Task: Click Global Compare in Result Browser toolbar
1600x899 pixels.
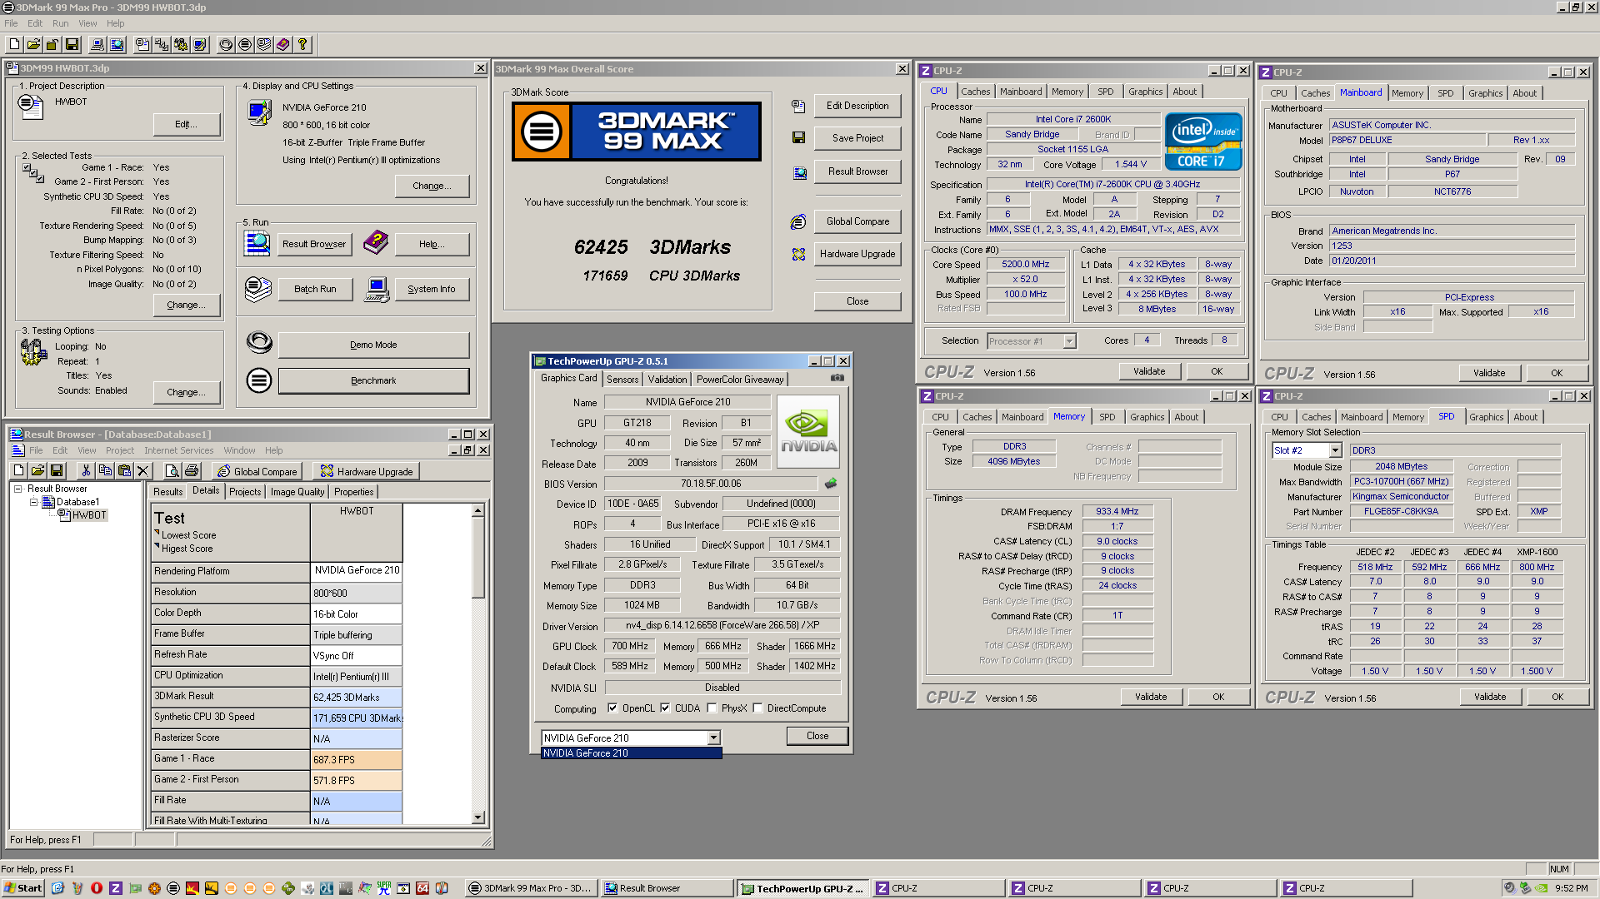Action: (x=257, y=471)
